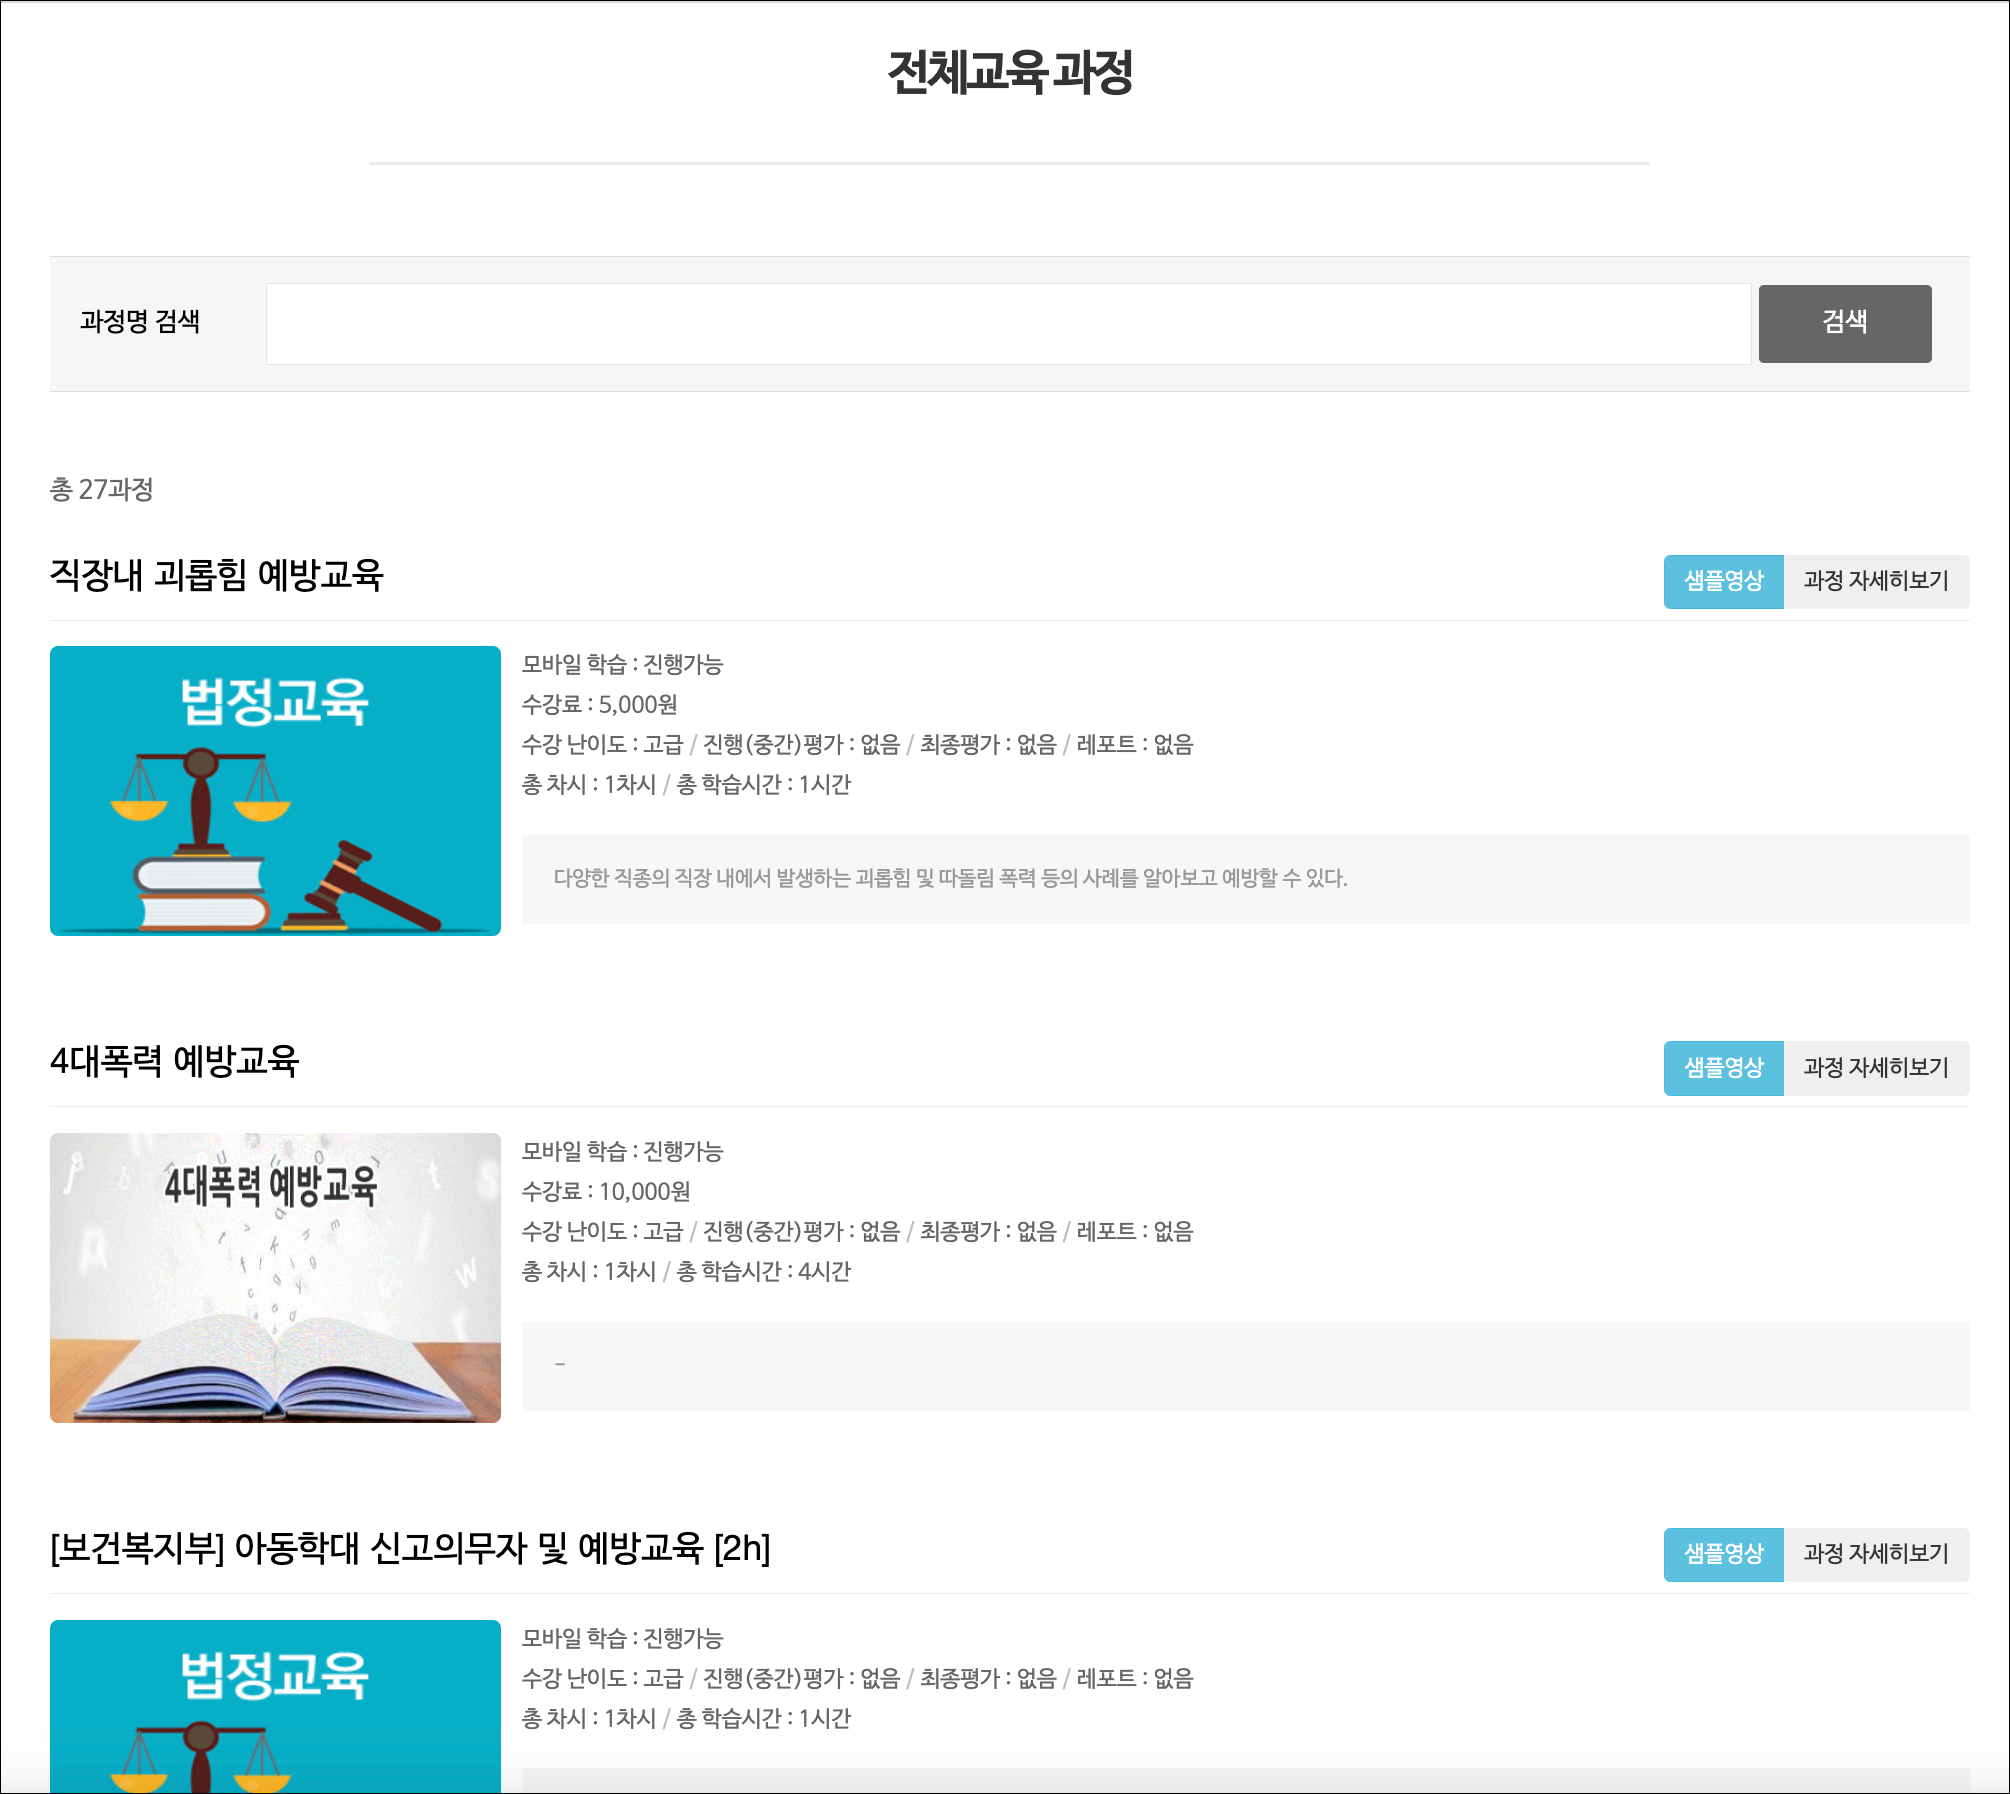
Task: Click the 검색 search button
Action: [1845, 324]
